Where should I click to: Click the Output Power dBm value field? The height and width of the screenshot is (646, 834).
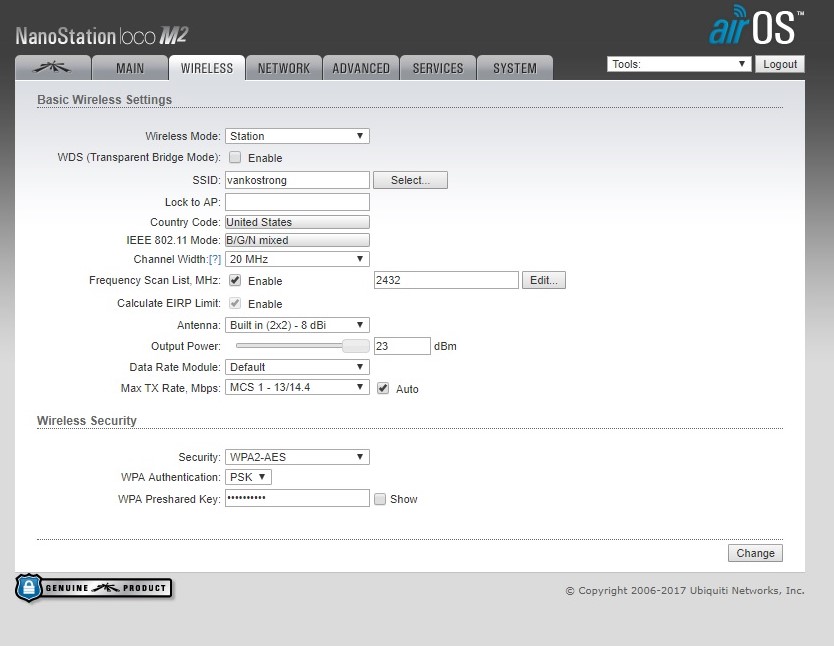pos(402,346)
